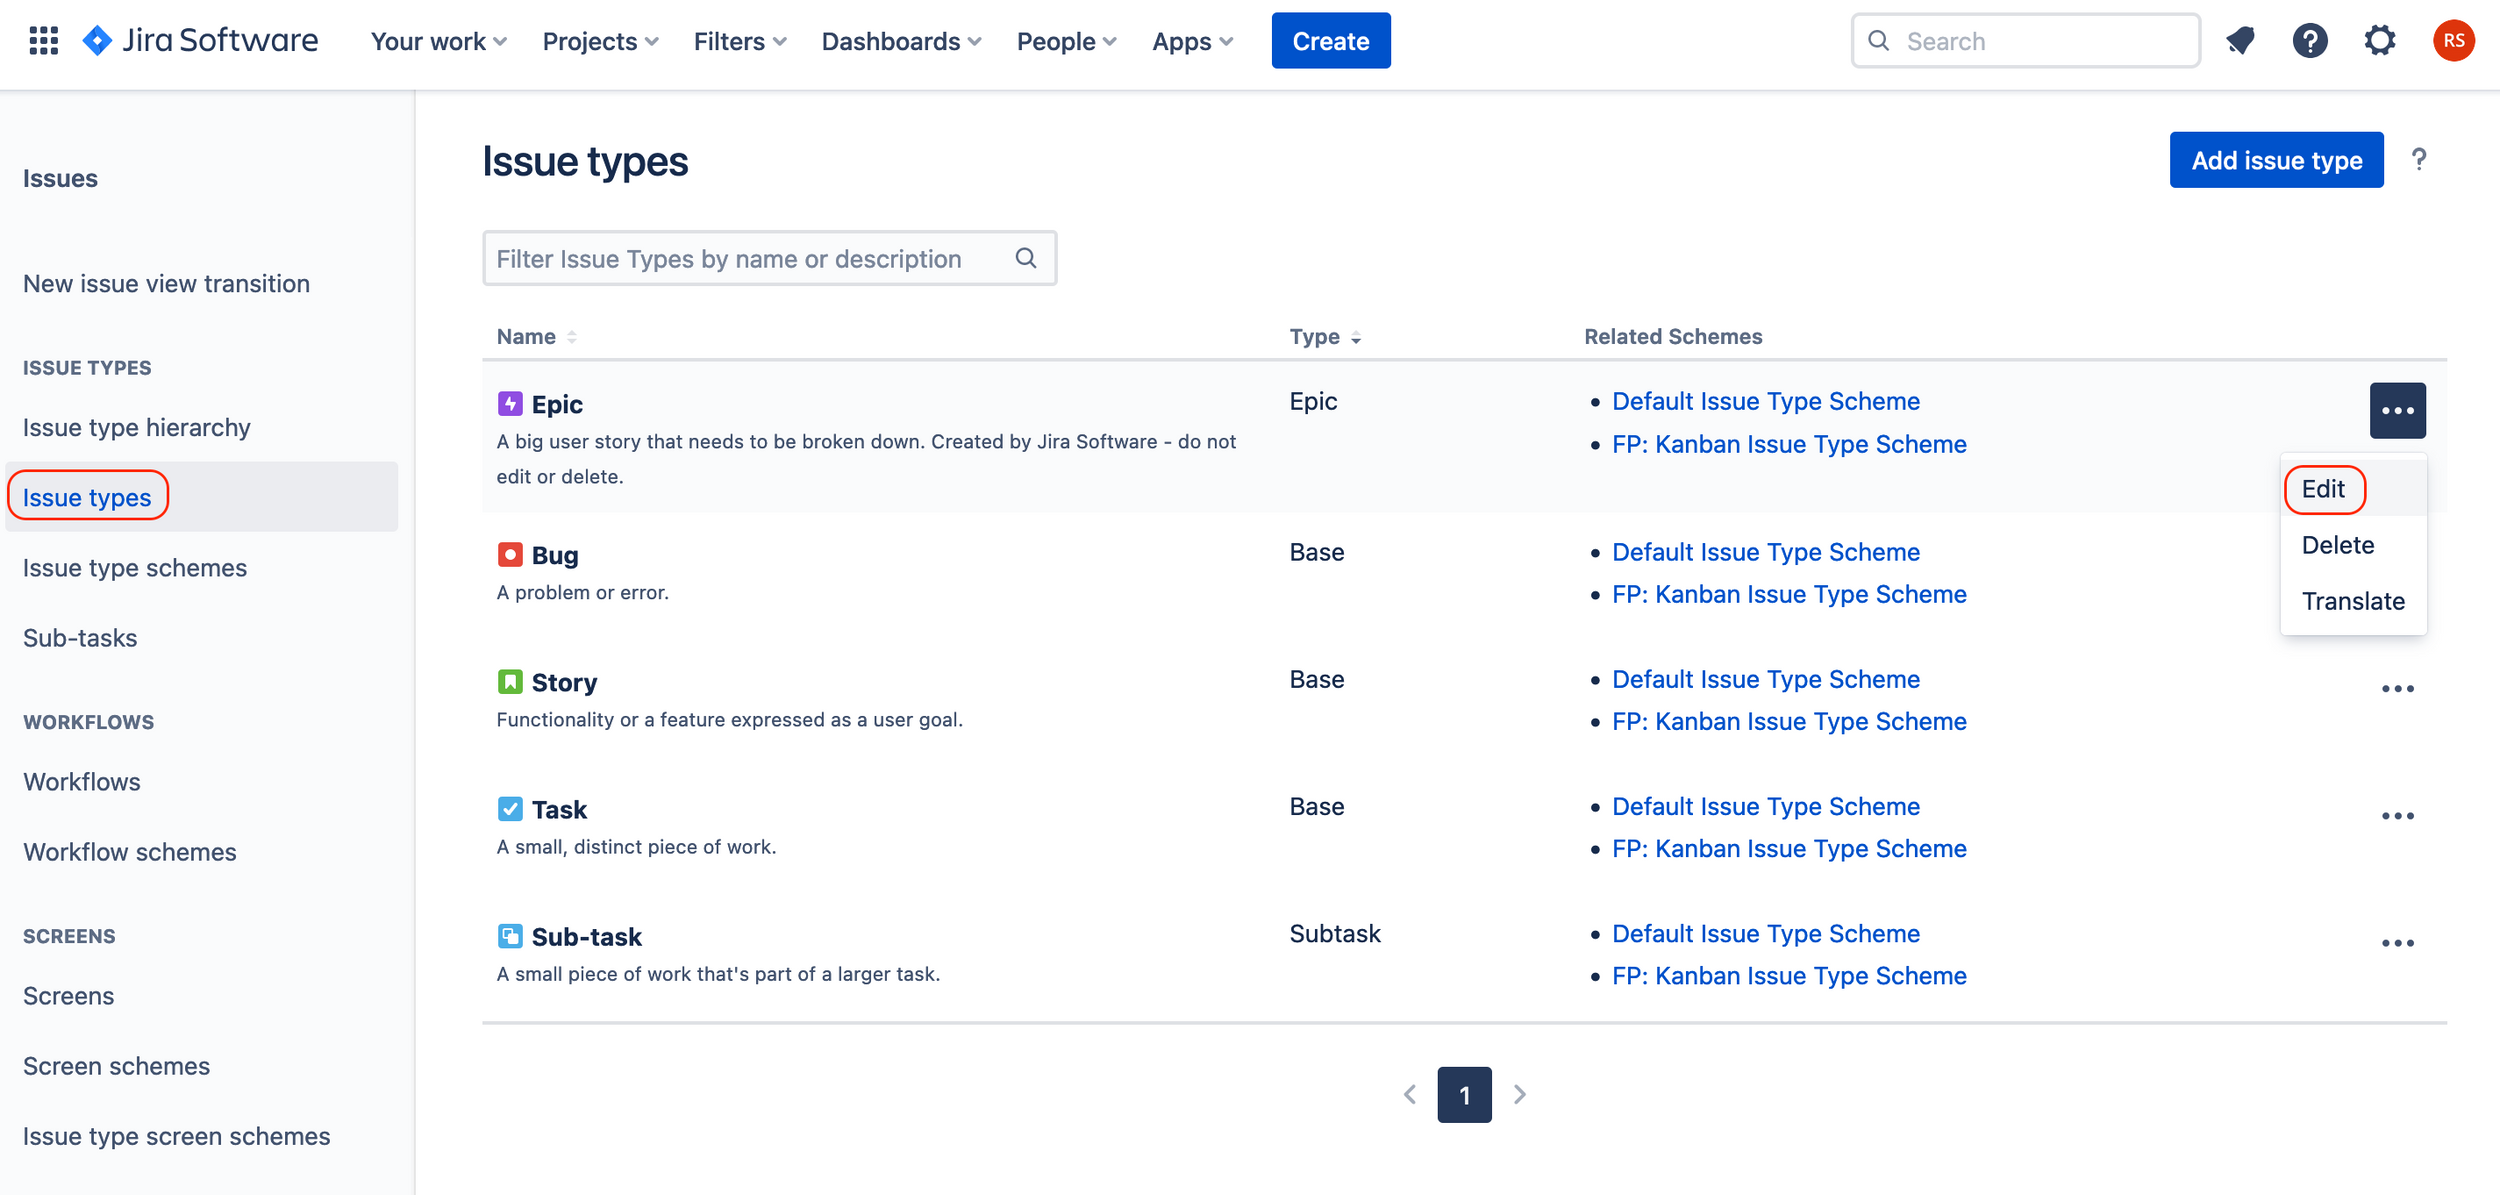
Task: Open the help question mark in top bar
Action: 2309,41
